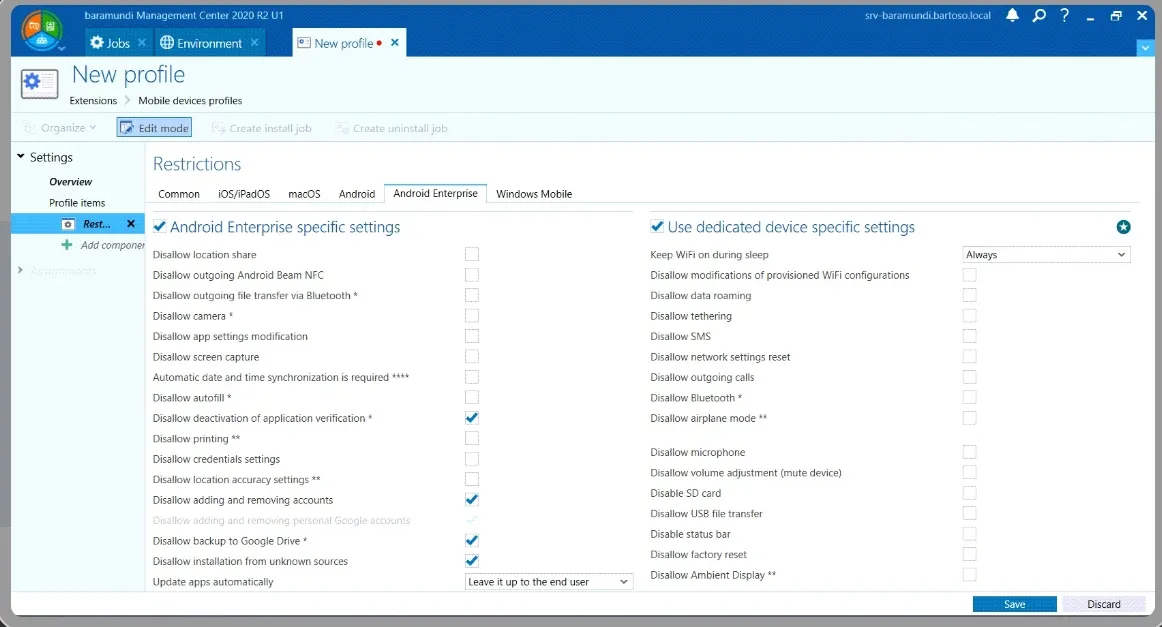Select the Android Enterprise tab
Viewport: 1162px width, 627px height.
[436, 193]
